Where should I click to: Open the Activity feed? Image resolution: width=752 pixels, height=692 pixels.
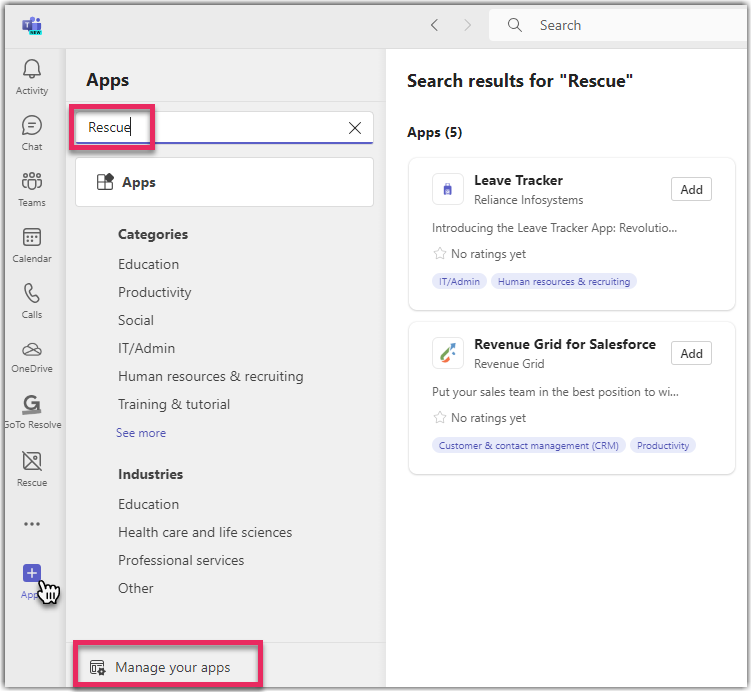32,77
